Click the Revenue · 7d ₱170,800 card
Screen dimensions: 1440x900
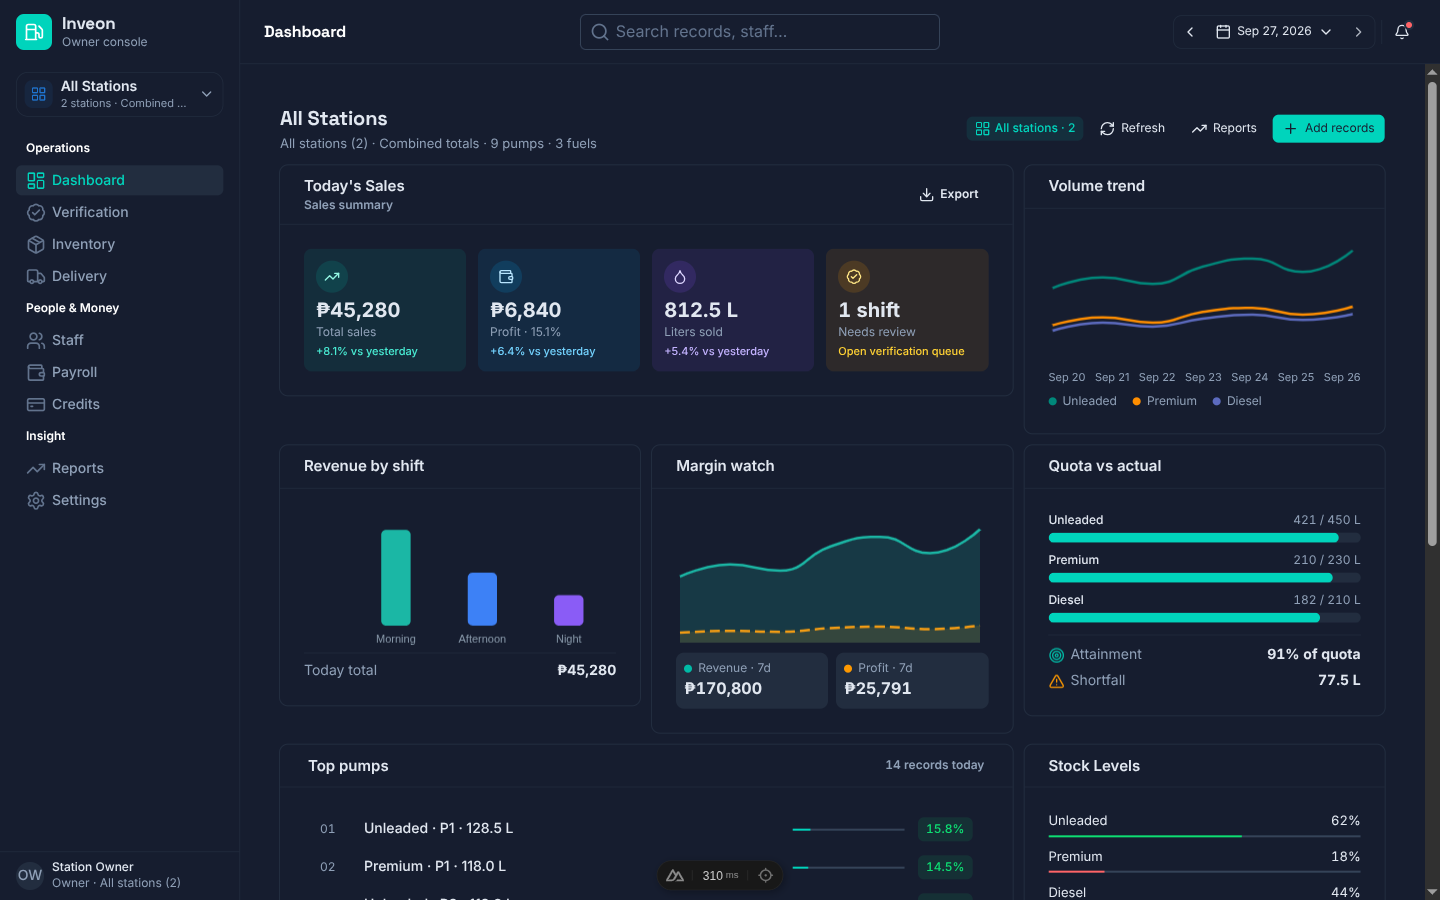752,680
